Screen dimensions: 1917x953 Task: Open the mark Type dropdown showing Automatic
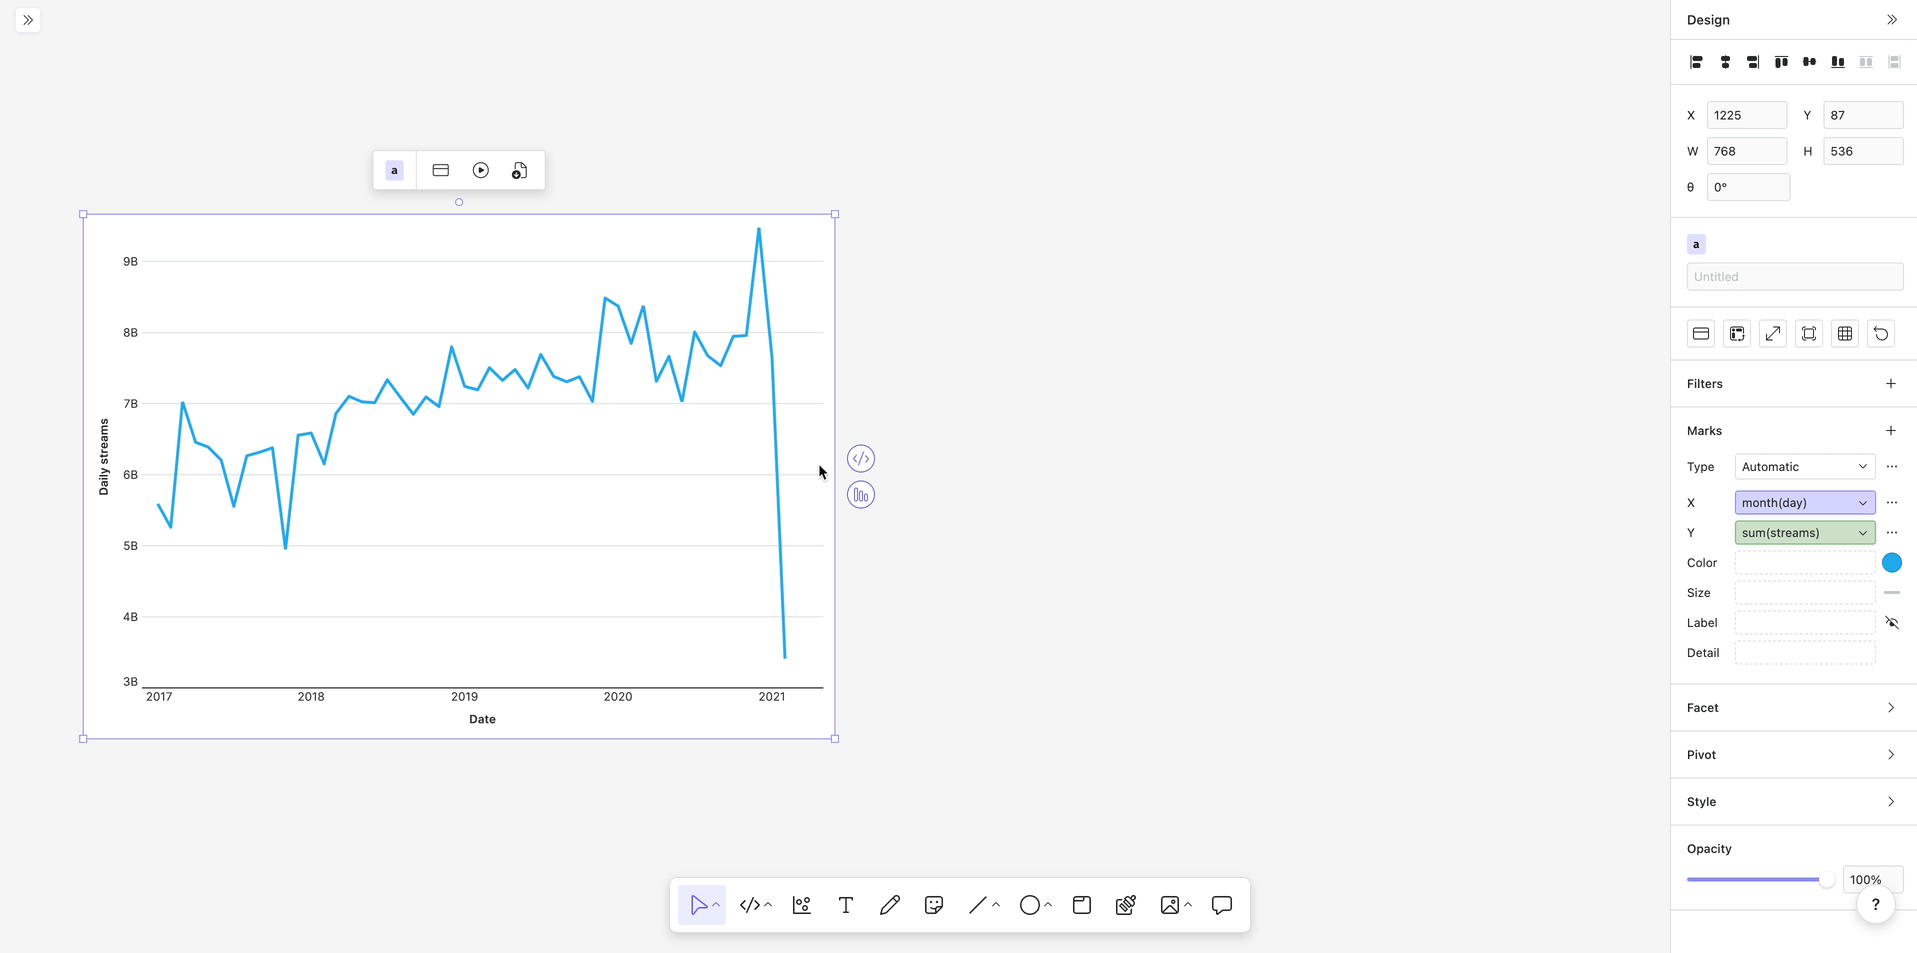pyautogui.click(x=1805, y=467)
